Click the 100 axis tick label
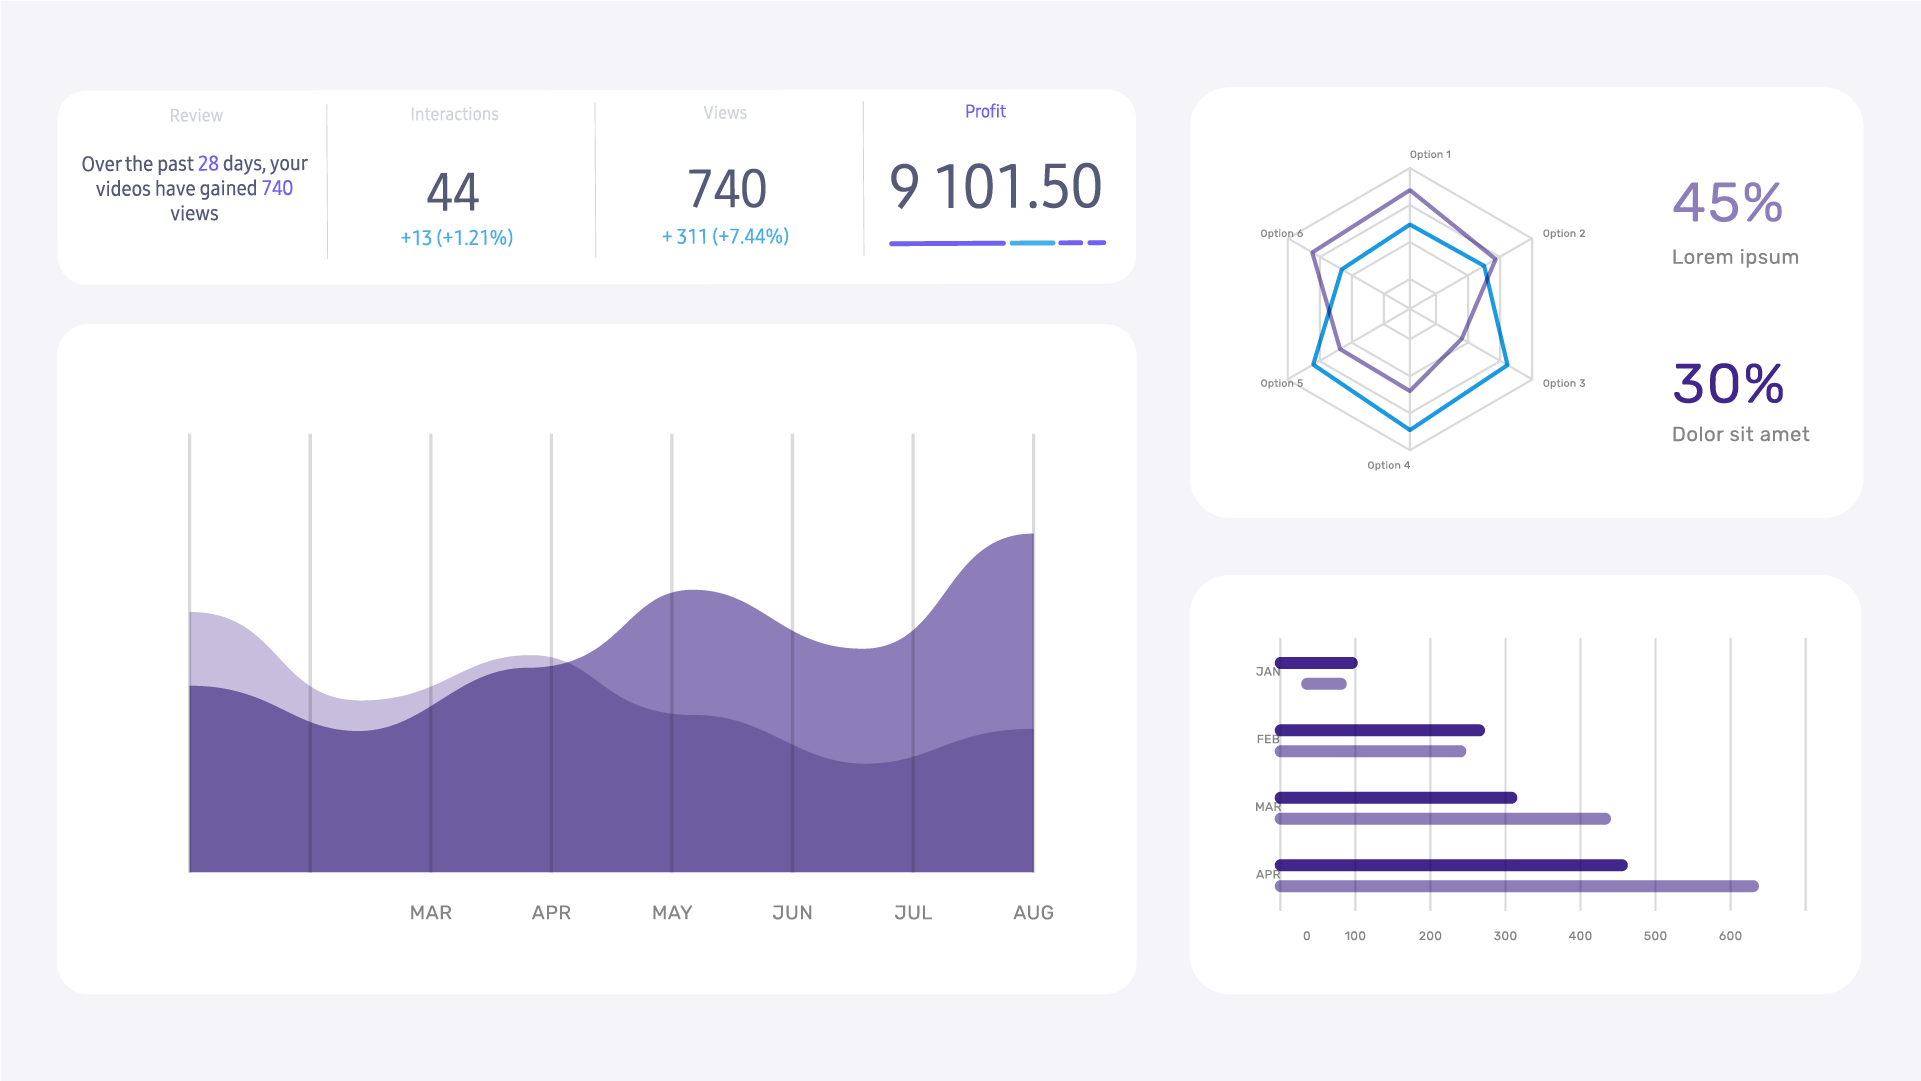This screenshot has height=1081, width=1921. [x=1355, y=937]
